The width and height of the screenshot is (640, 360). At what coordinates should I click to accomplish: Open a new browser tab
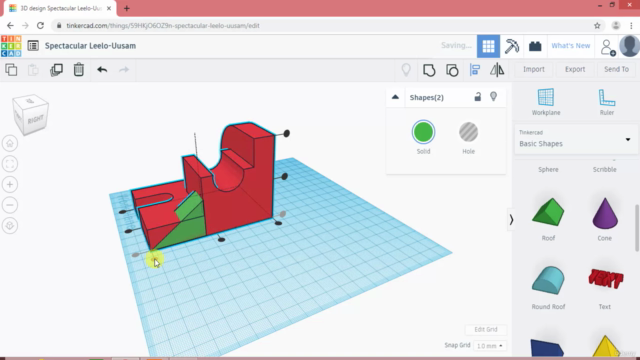click(x=127, y=8)
